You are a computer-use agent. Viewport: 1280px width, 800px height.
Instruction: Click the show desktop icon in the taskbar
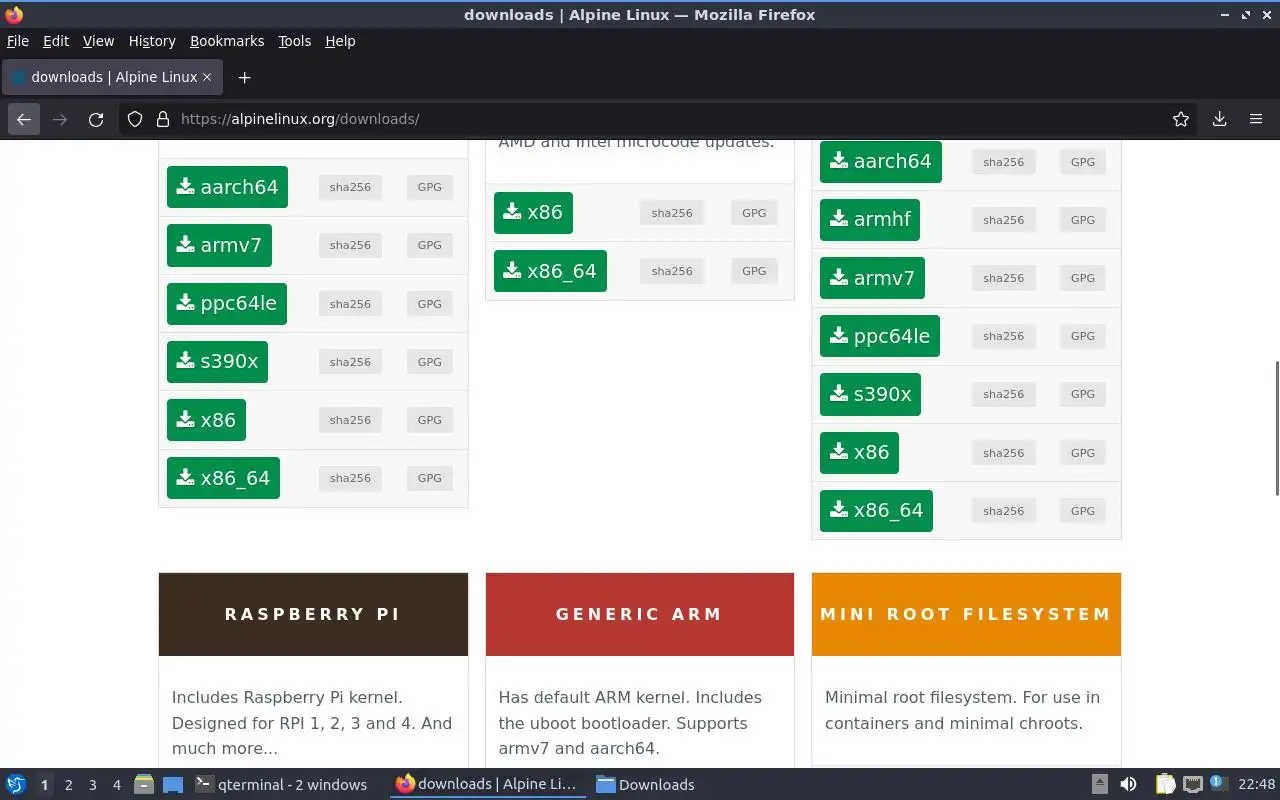[172, 784]
